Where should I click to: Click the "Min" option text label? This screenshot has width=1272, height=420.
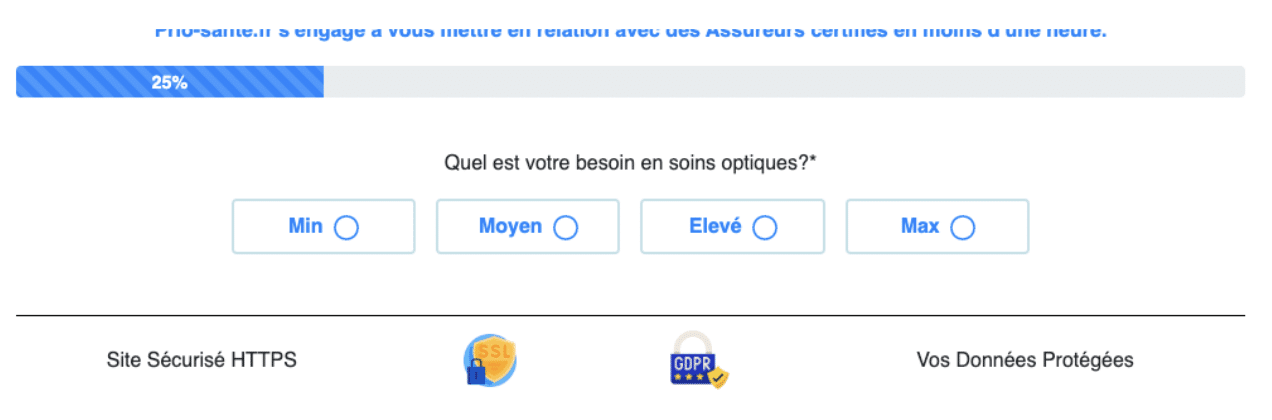click(x=305, y=227)
